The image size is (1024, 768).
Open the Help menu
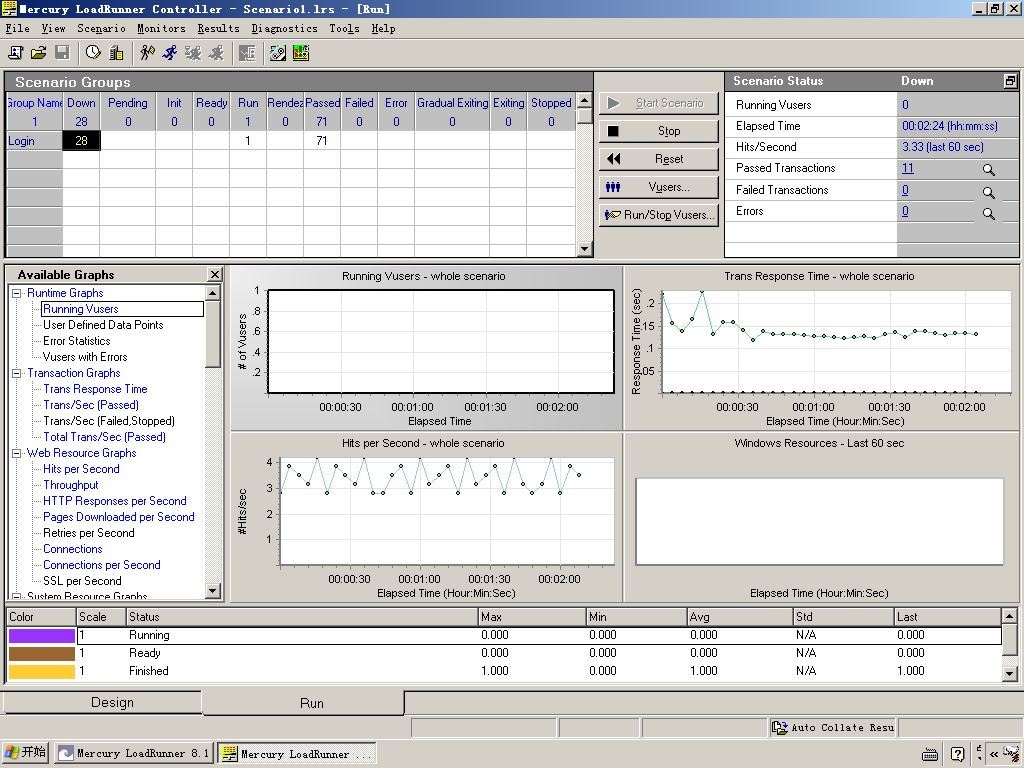[x=383, y=28]
